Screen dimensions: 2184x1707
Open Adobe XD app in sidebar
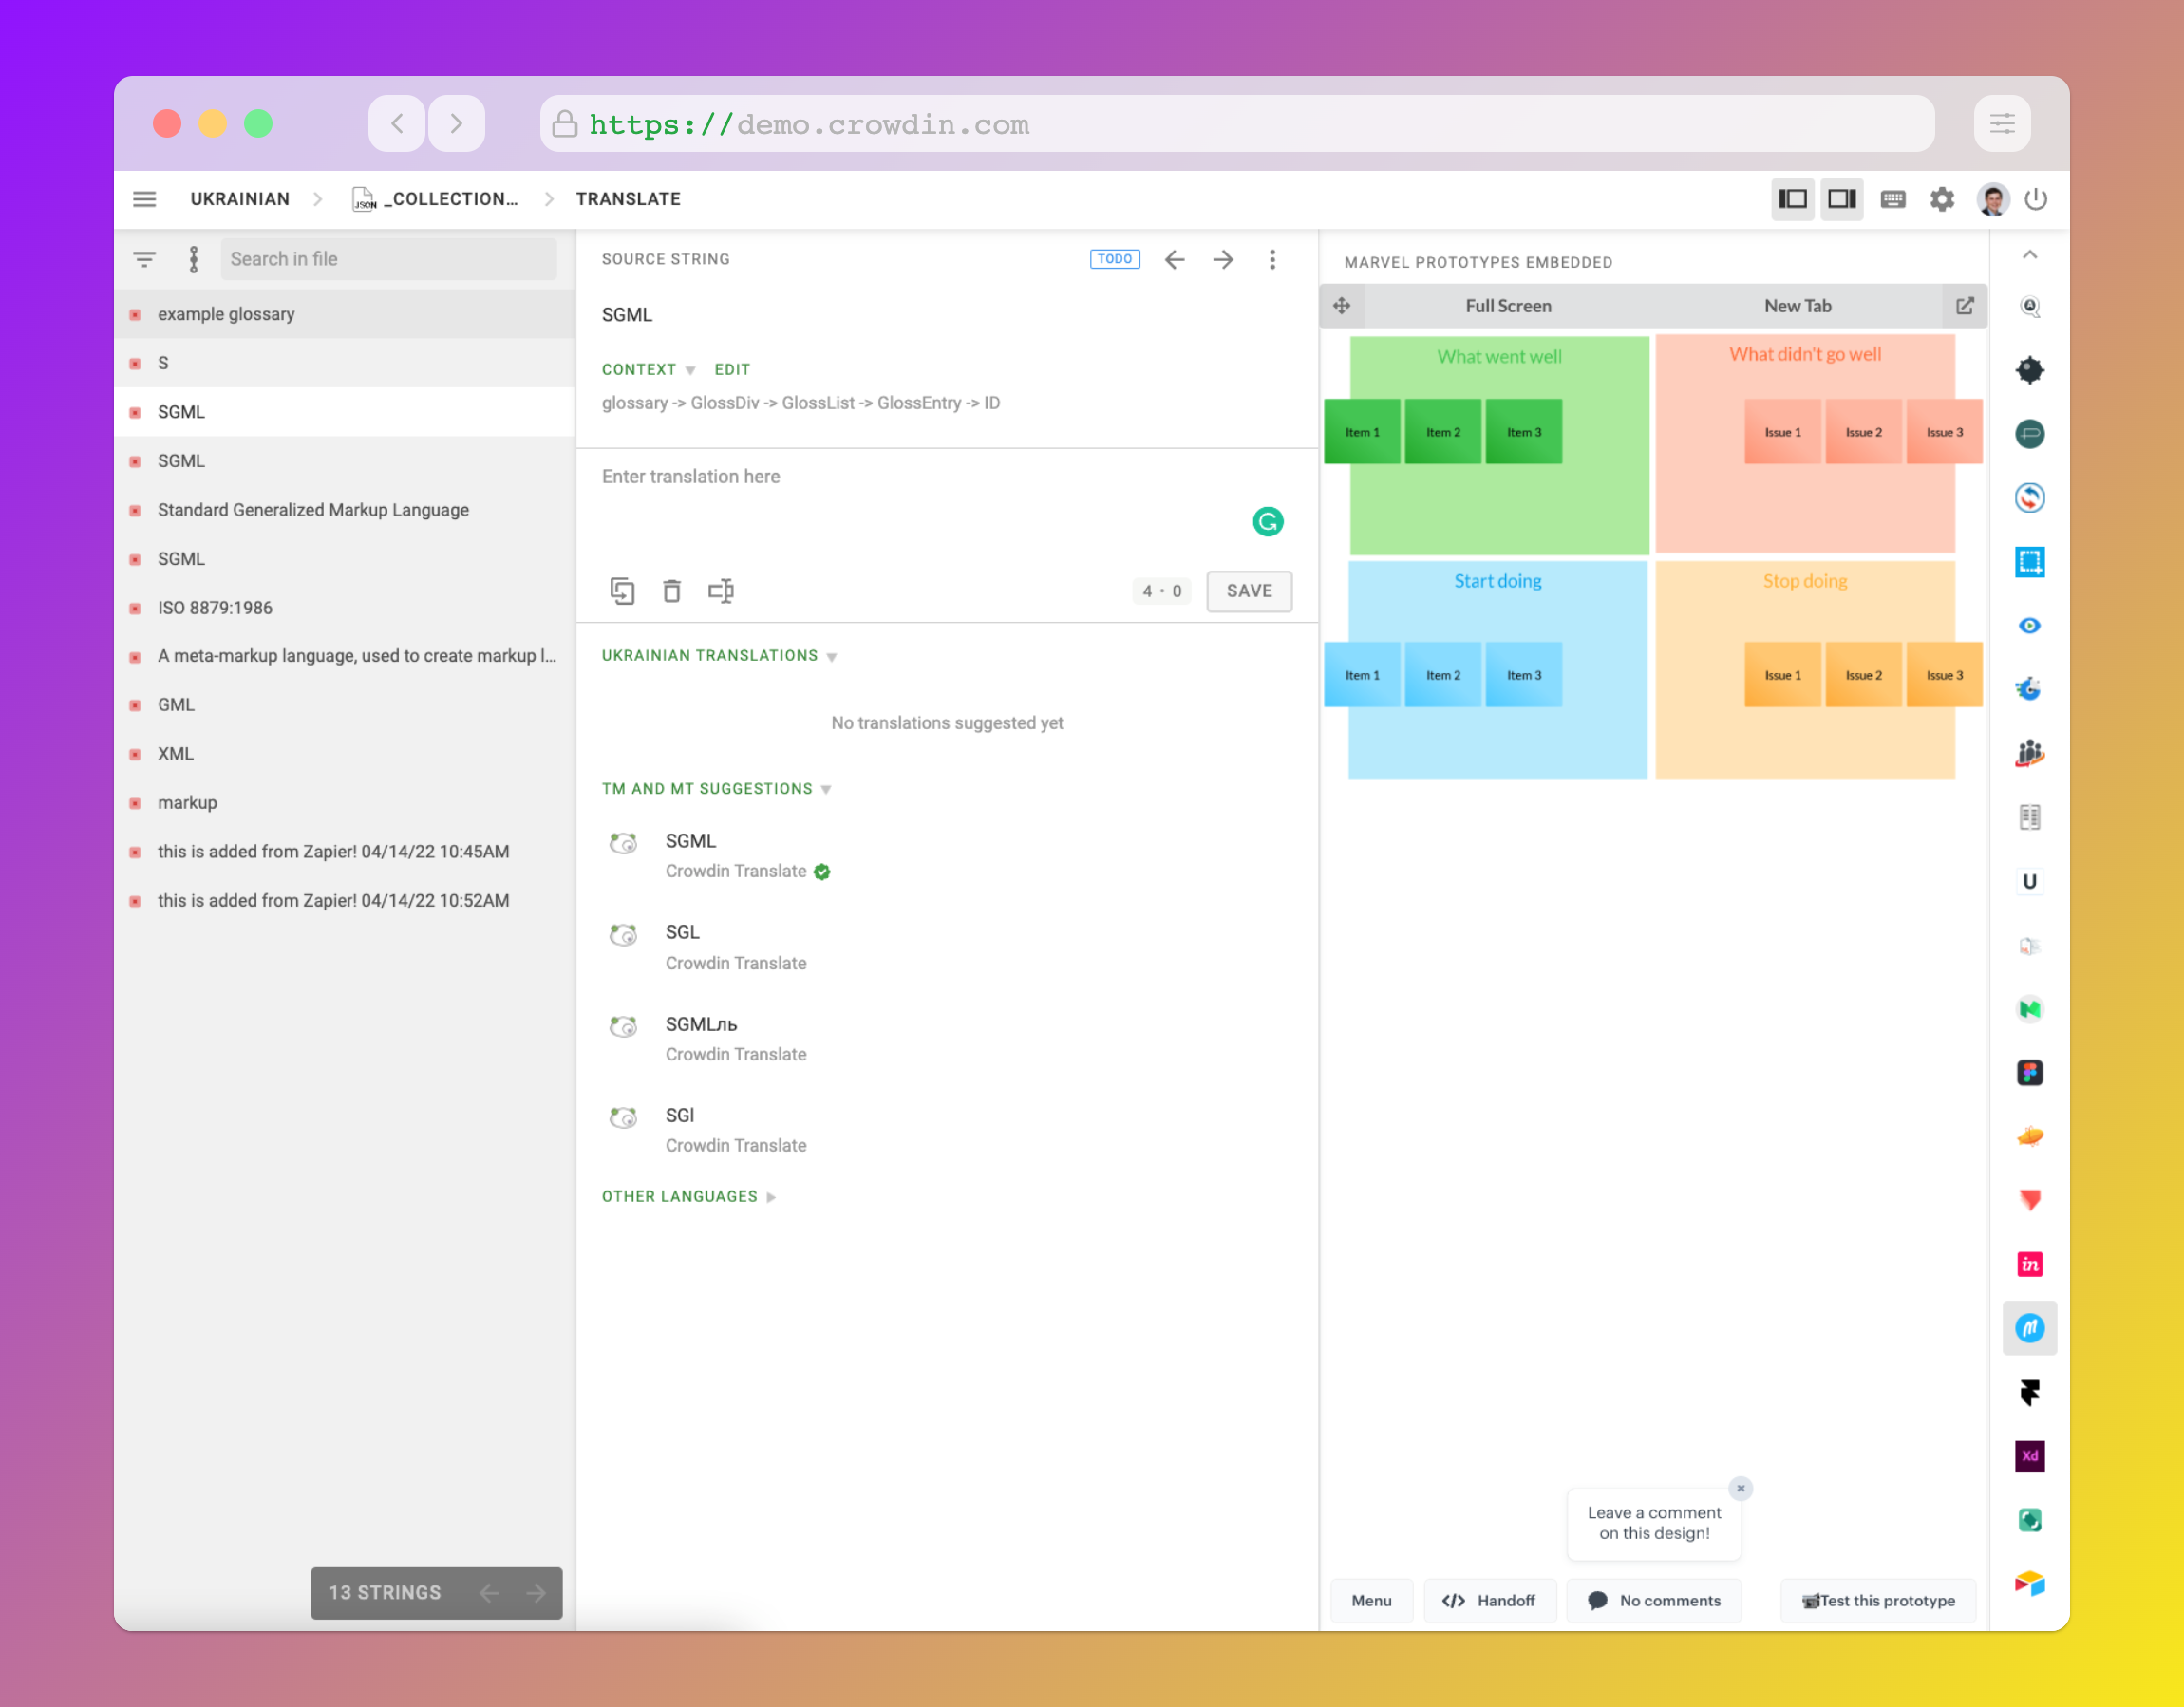pos(2029,1455)
